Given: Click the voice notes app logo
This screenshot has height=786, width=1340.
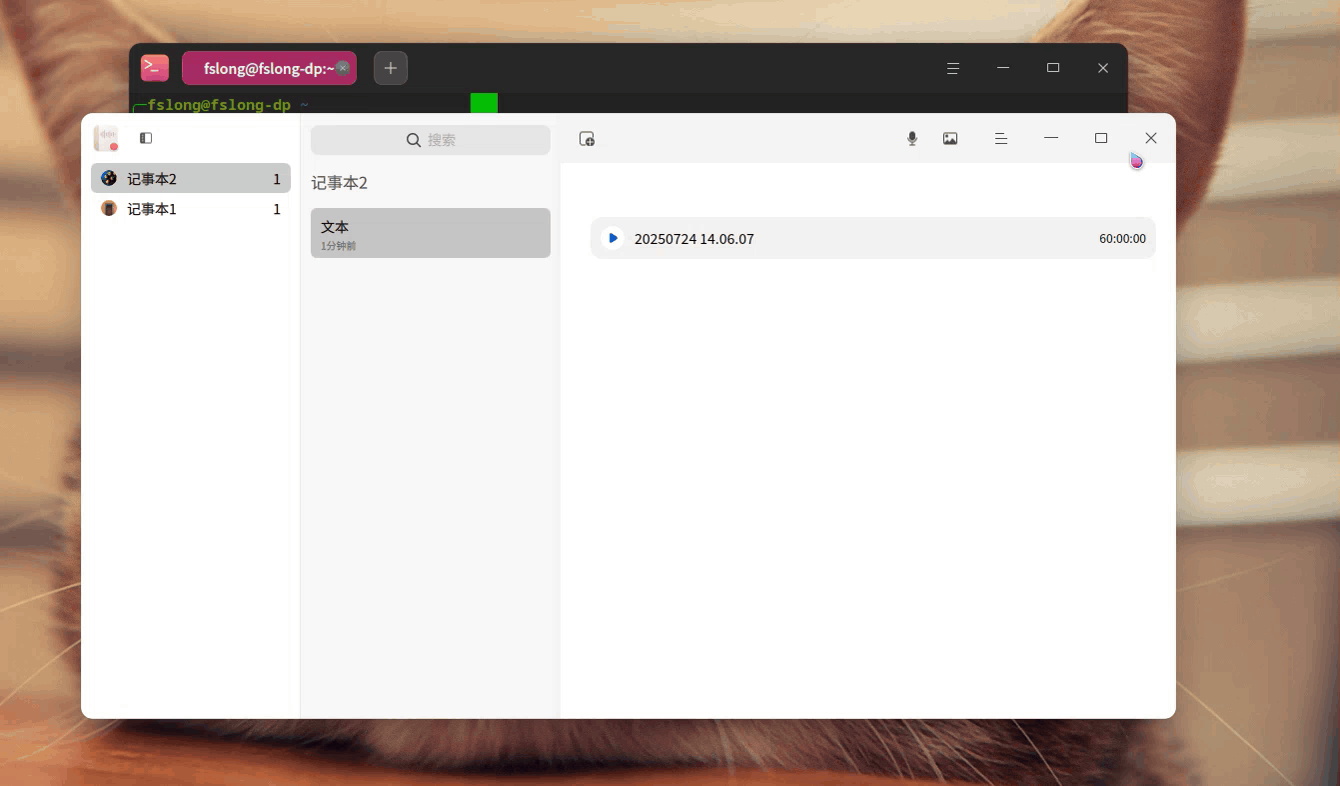Looking at the screenshot, I should click(106, 138).
